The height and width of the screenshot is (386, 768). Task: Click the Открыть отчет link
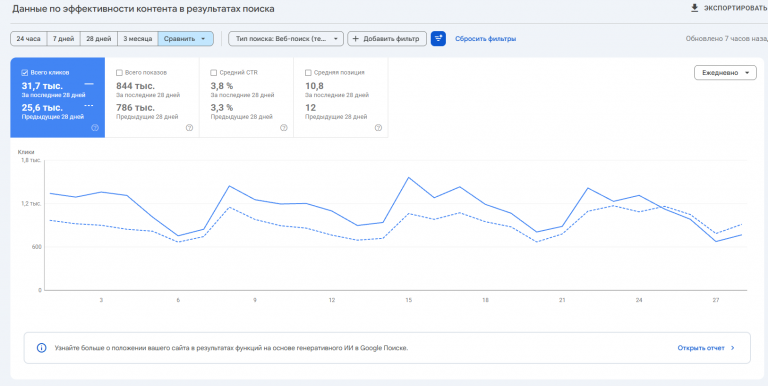701,348
